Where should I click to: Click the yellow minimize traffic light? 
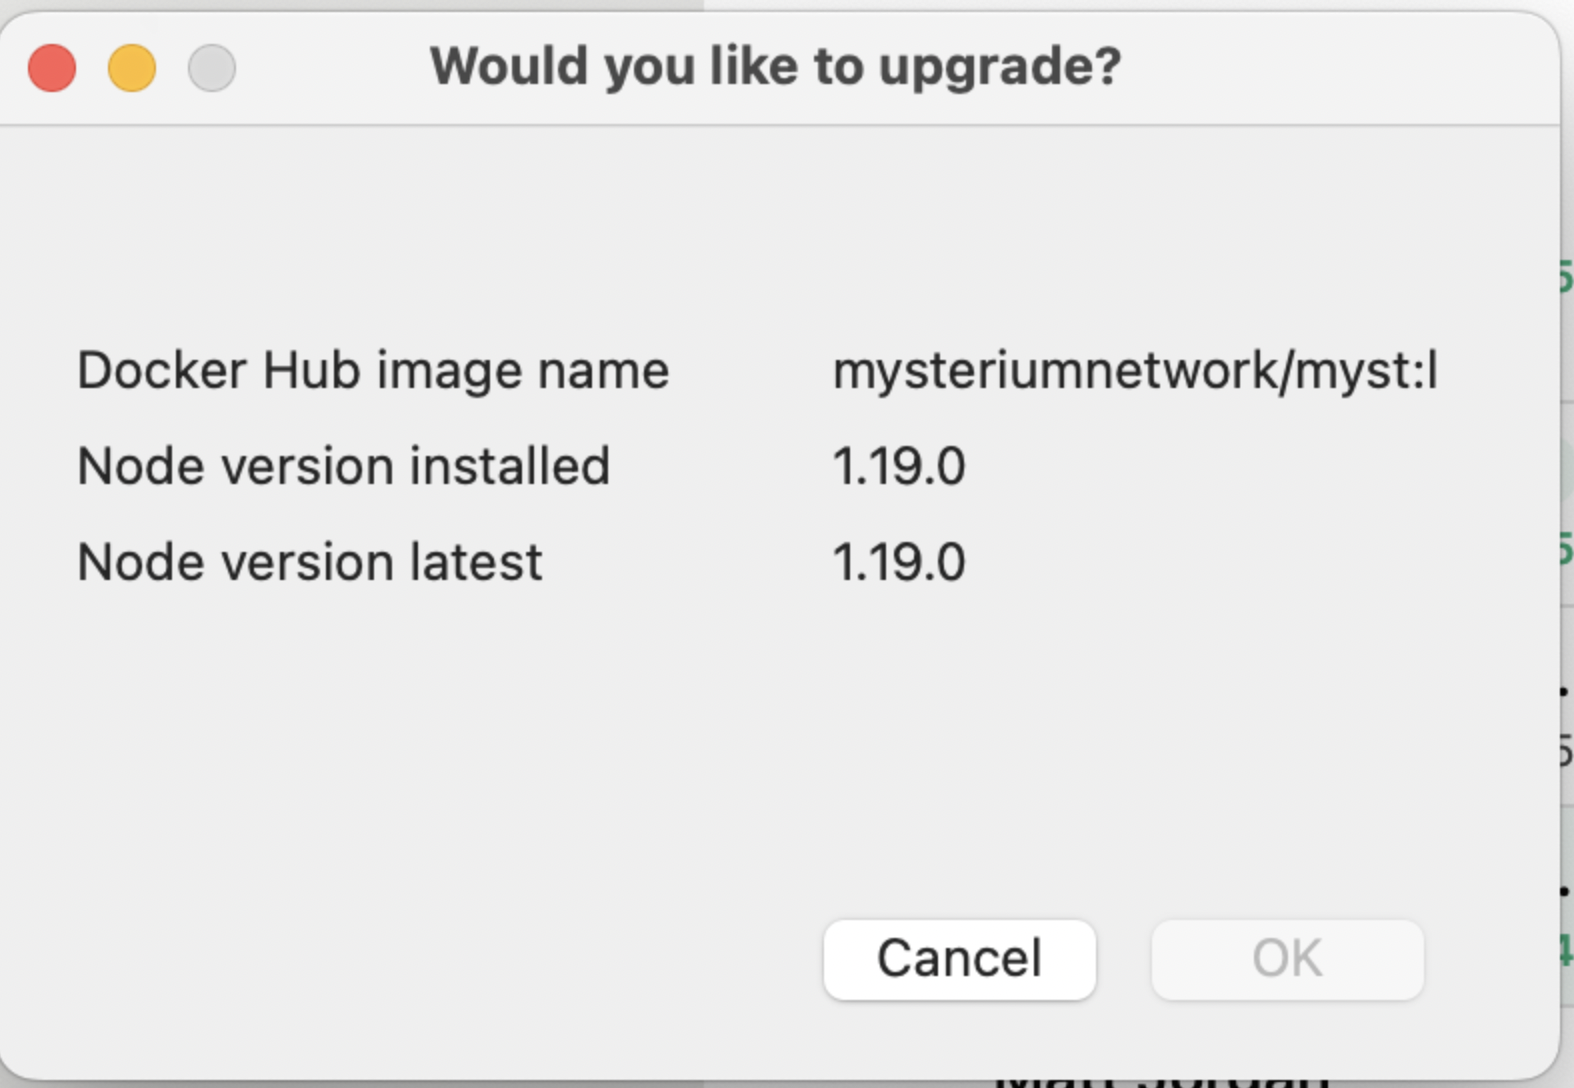131,67
